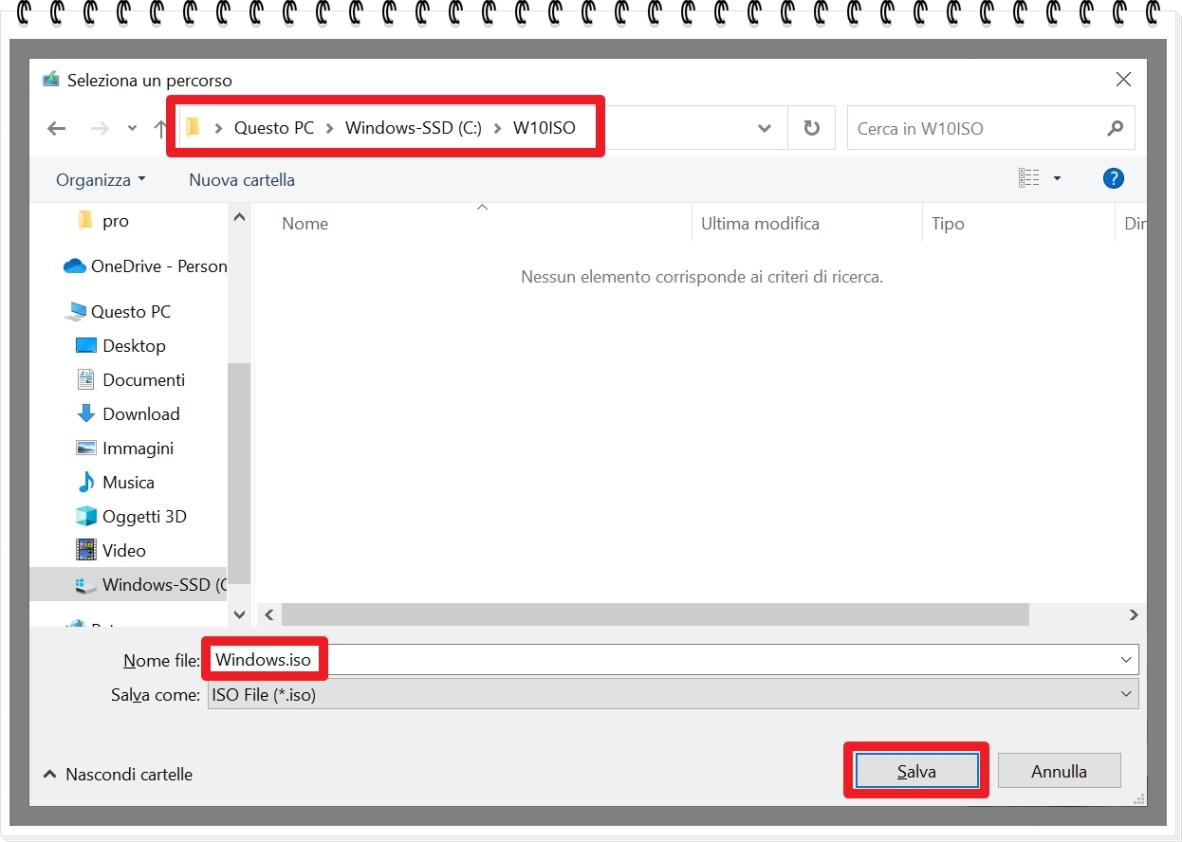Image resolution: width=1182 pixels, height=842 pixels.
Task: Click the Annulla button
Action: (1059, 771)
